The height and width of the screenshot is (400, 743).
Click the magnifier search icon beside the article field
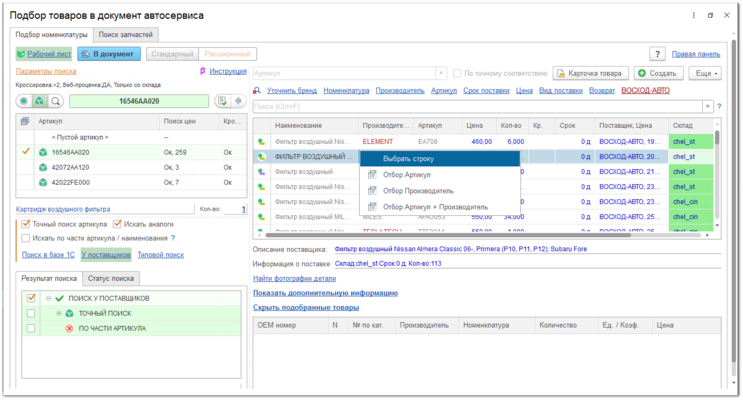[x=55, y=101]
